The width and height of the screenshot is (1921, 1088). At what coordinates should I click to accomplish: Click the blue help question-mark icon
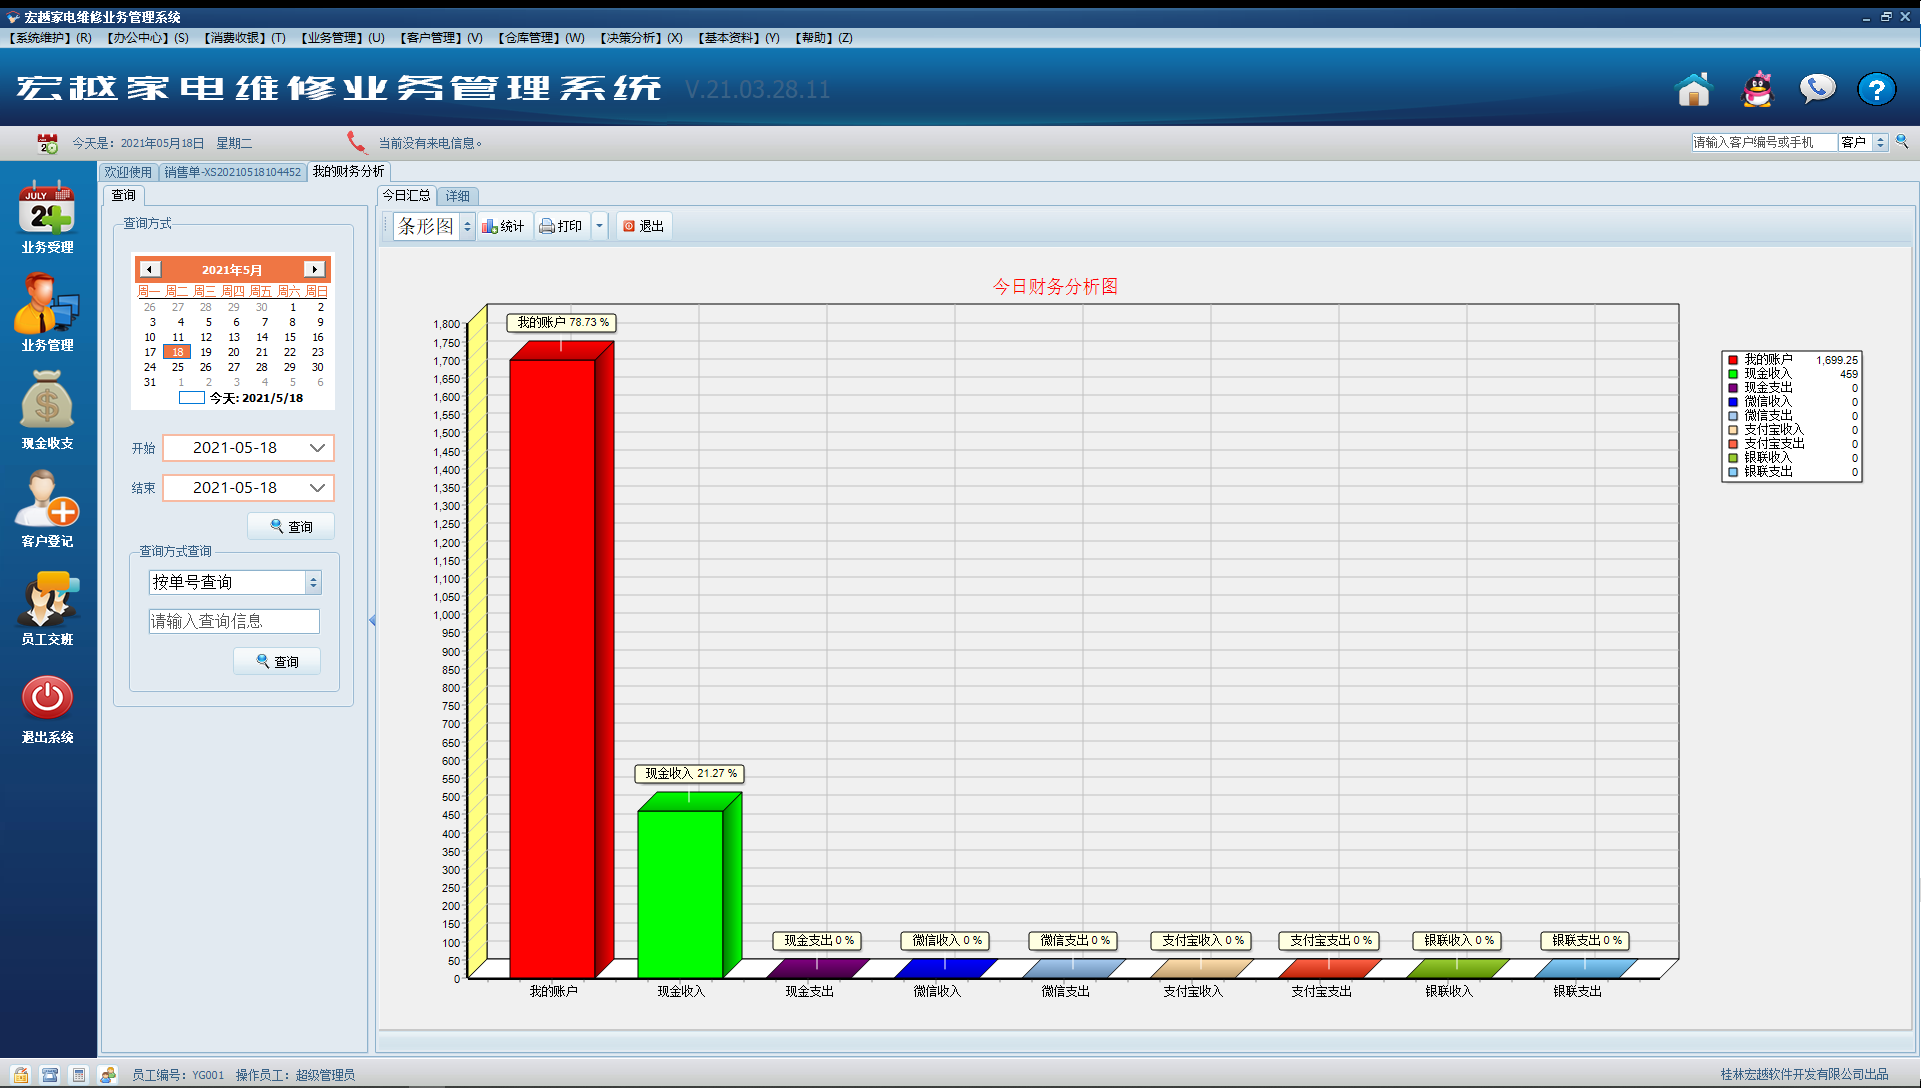[x=1876, y=90]
